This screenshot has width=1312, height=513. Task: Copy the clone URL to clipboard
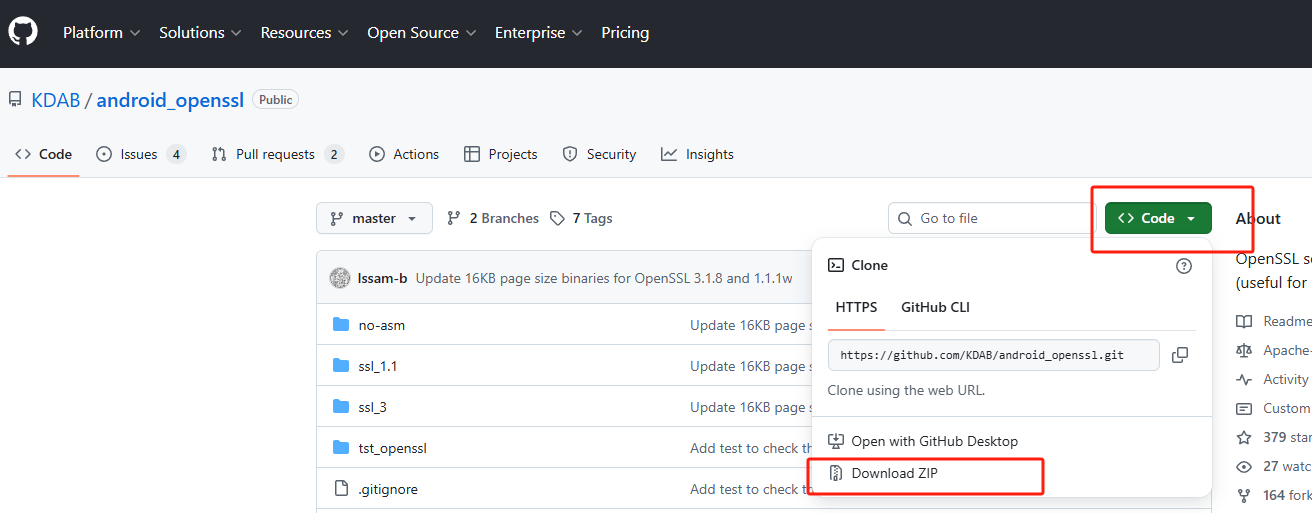pos(1180,355)
